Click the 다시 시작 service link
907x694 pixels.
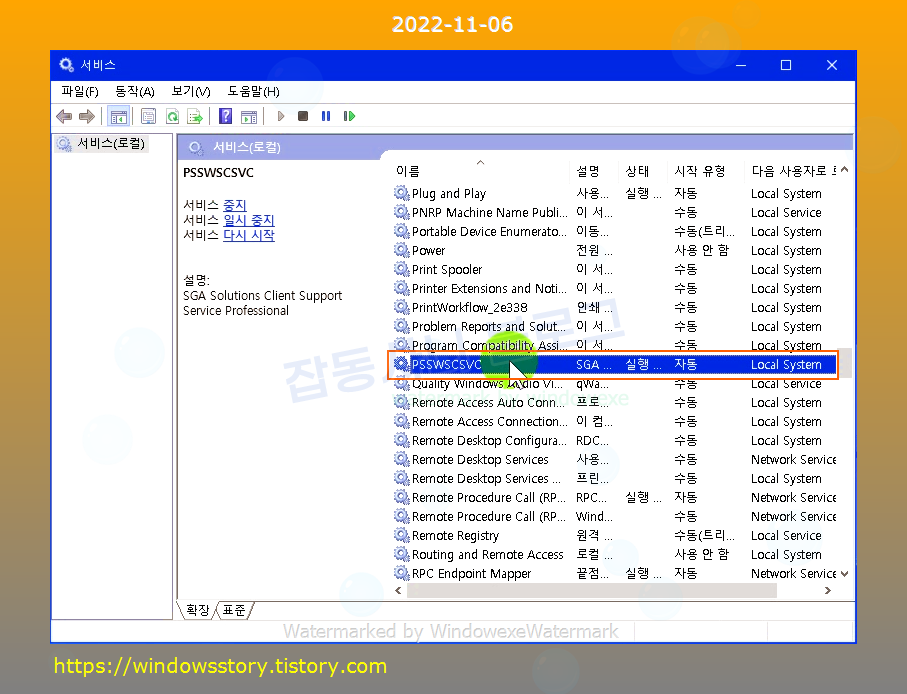click(x=249, y=235)
